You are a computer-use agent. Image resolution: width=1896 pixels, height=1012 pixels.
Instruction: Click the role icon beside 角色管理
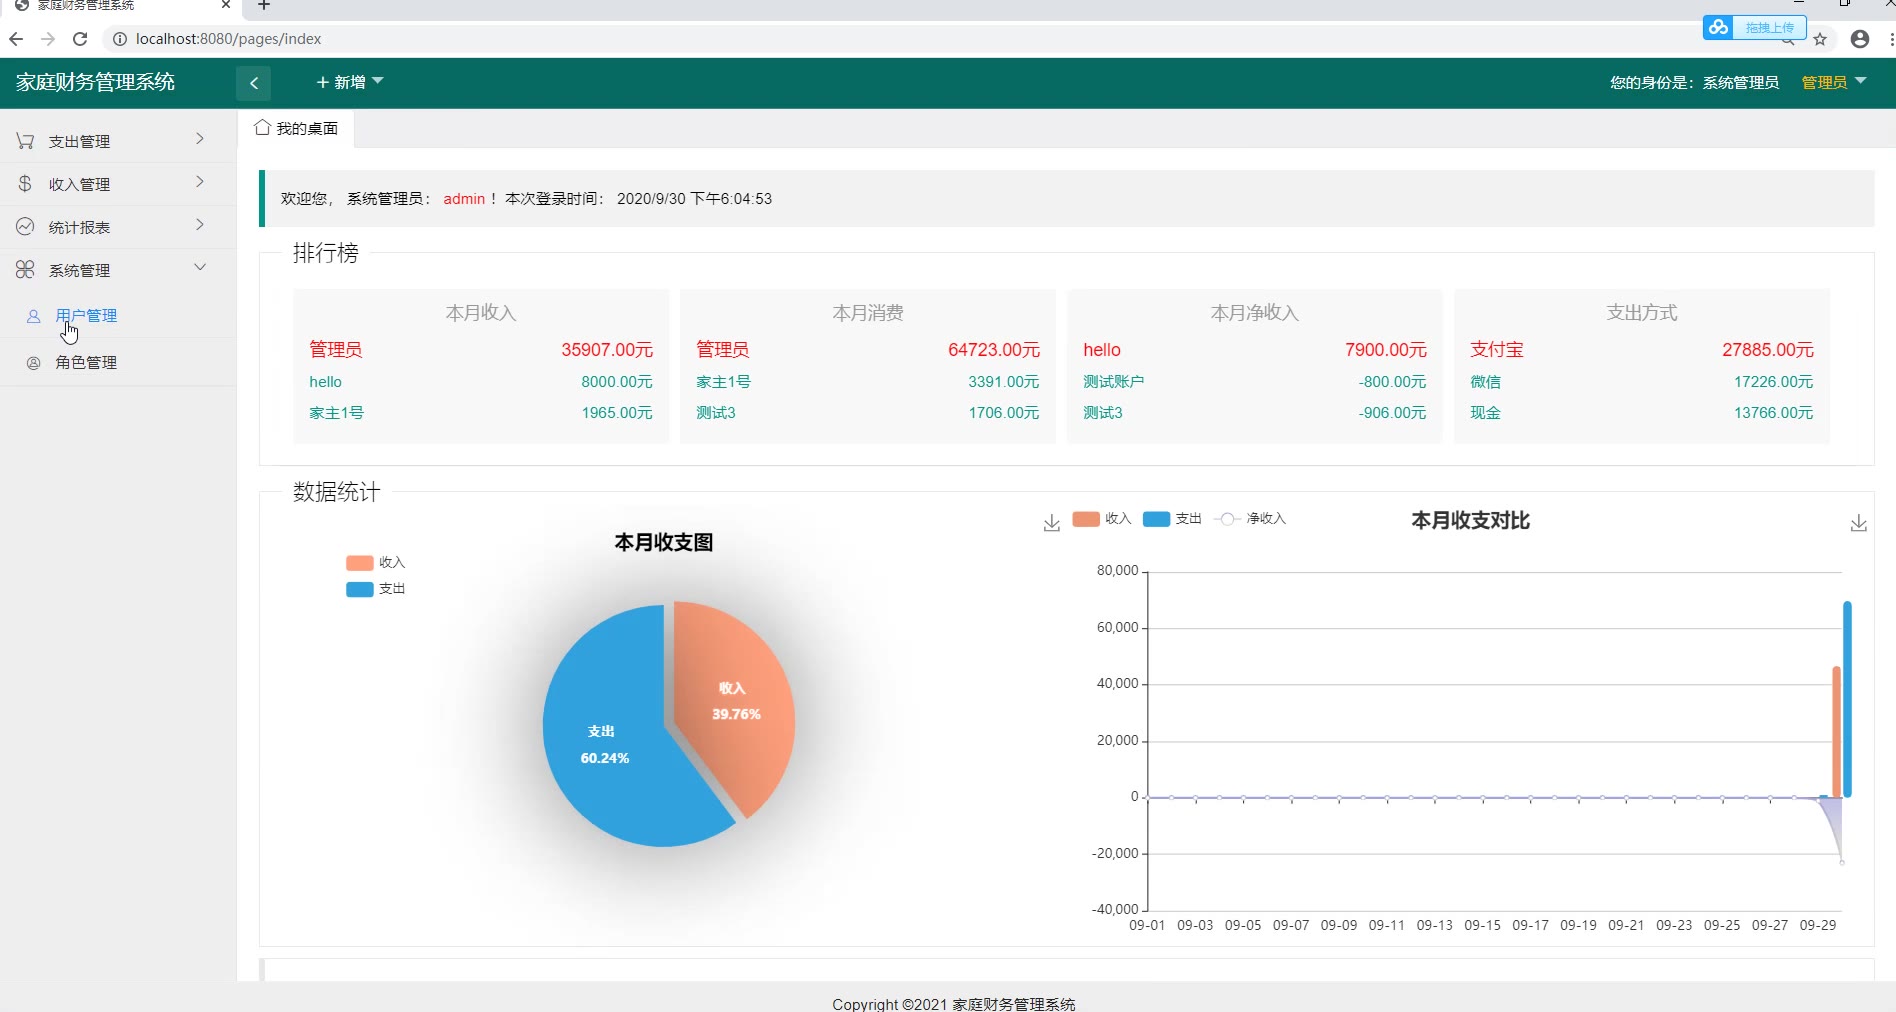33,363
